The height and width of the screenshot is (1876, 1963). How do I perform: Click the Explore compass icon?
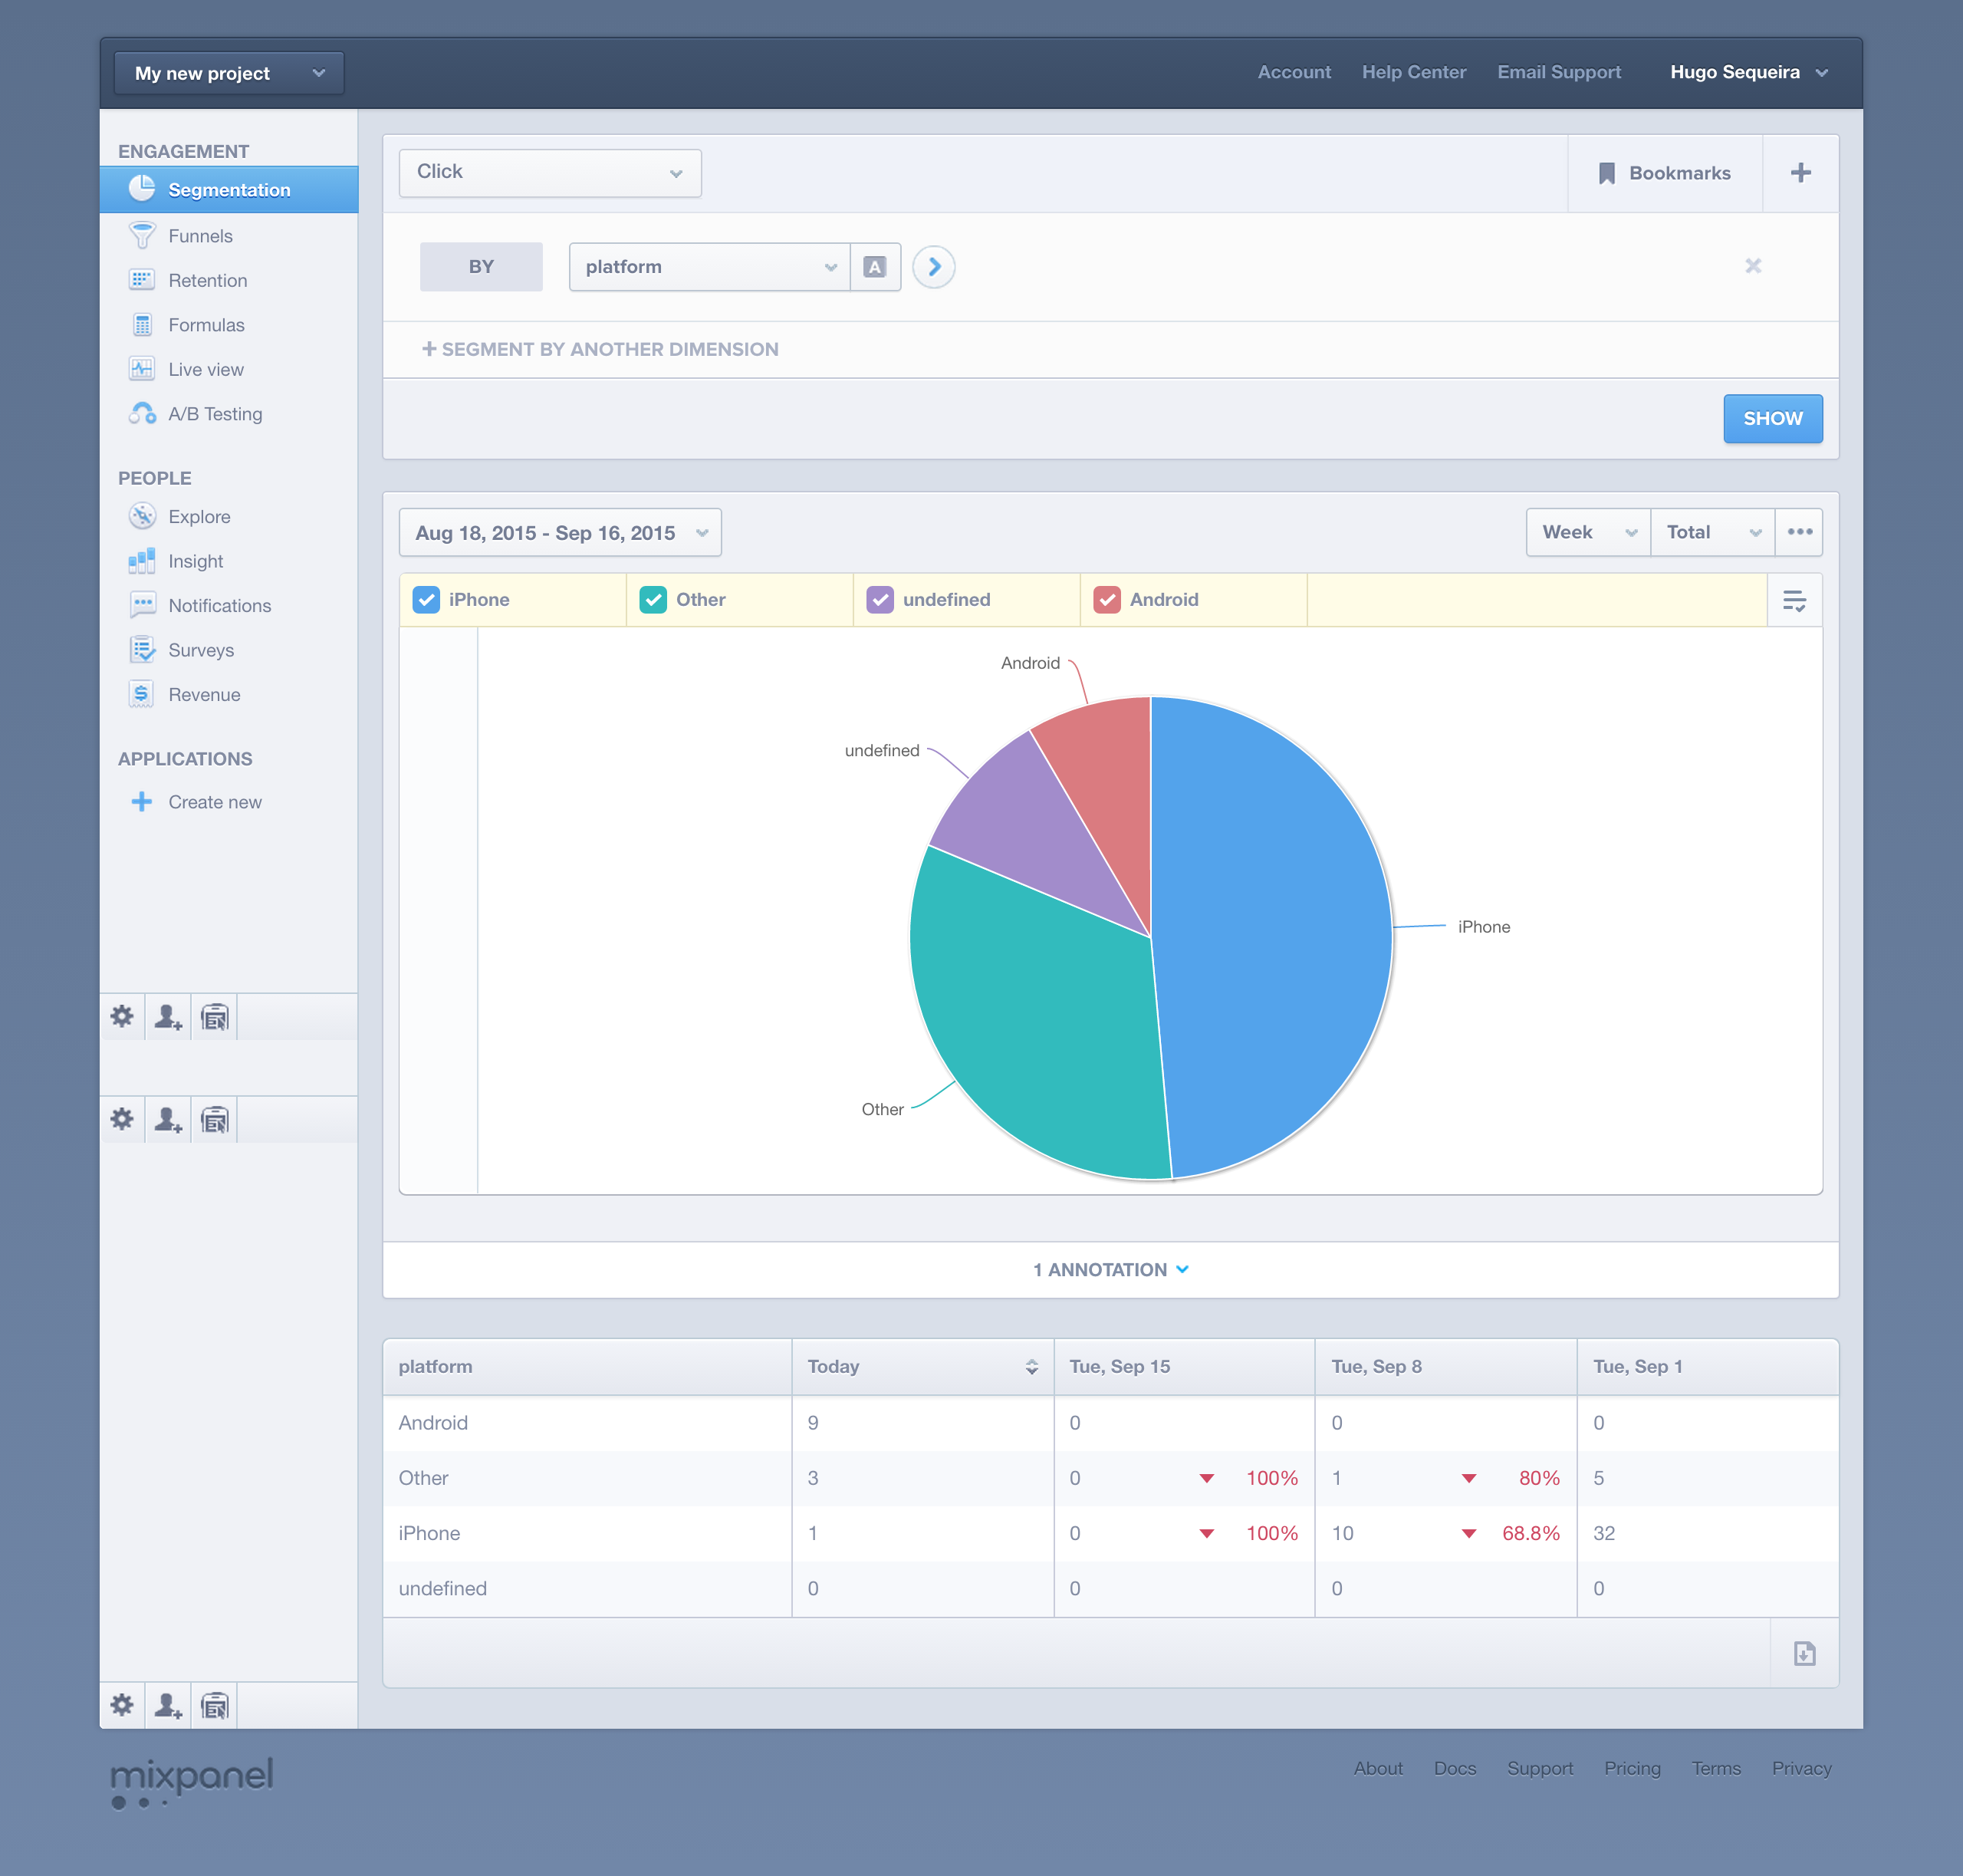(142, 516)
